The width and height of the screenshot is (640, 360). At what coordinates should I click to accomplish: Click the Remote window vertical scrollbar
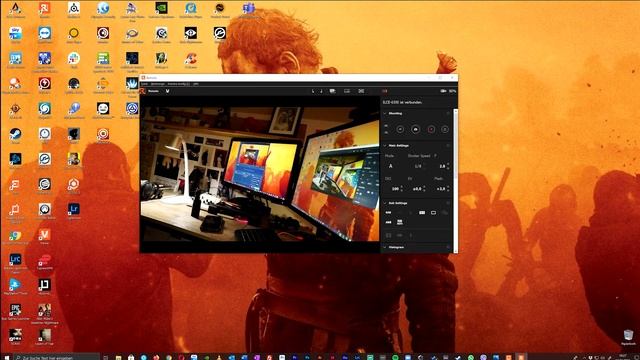456,180
